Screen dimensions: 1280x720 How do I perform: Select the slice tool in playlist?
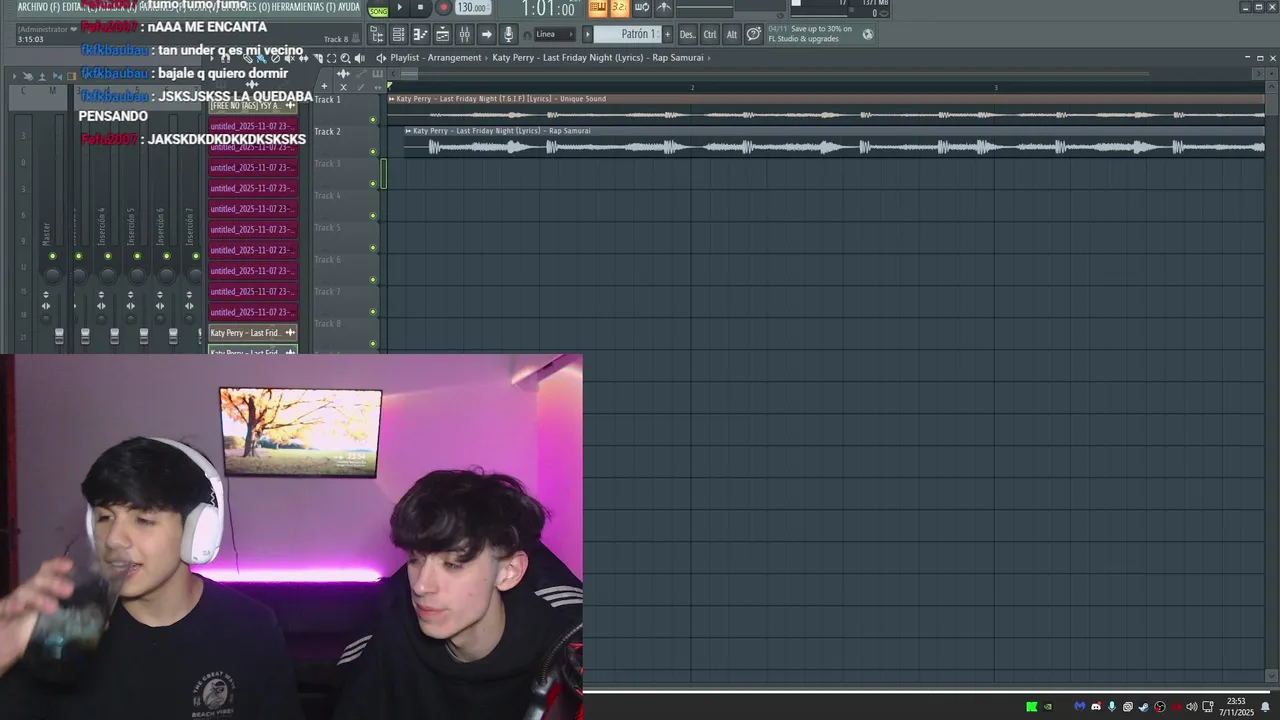[x=318, y=58]
